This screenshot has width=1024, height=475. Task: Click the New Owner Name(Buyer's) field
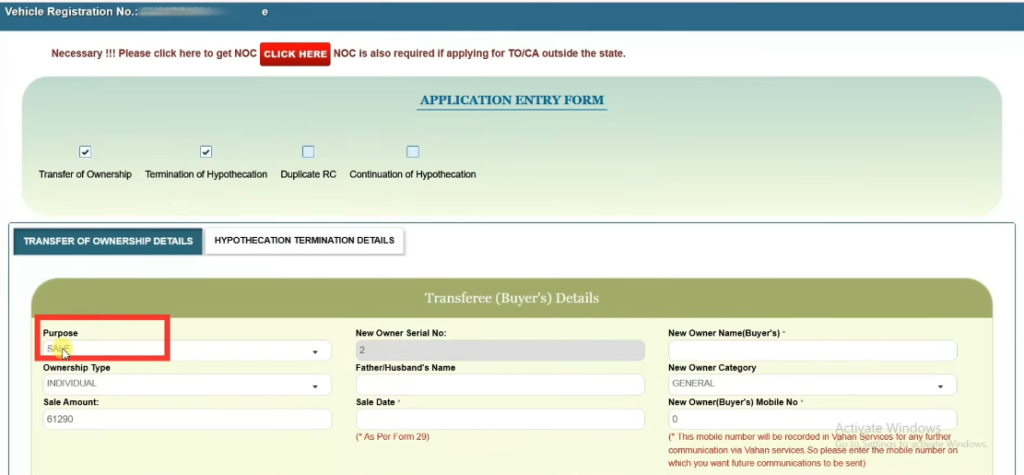[x=811, y=351]
